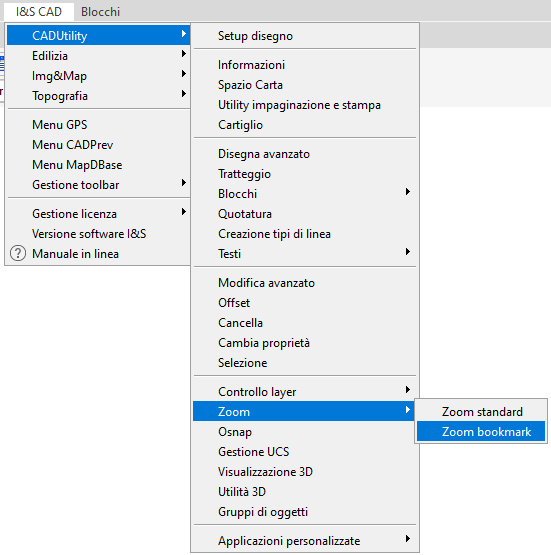Choose Zoom standard
This screenshot has width=551, height=555.
pyautogui.click(x=481, y=412)
